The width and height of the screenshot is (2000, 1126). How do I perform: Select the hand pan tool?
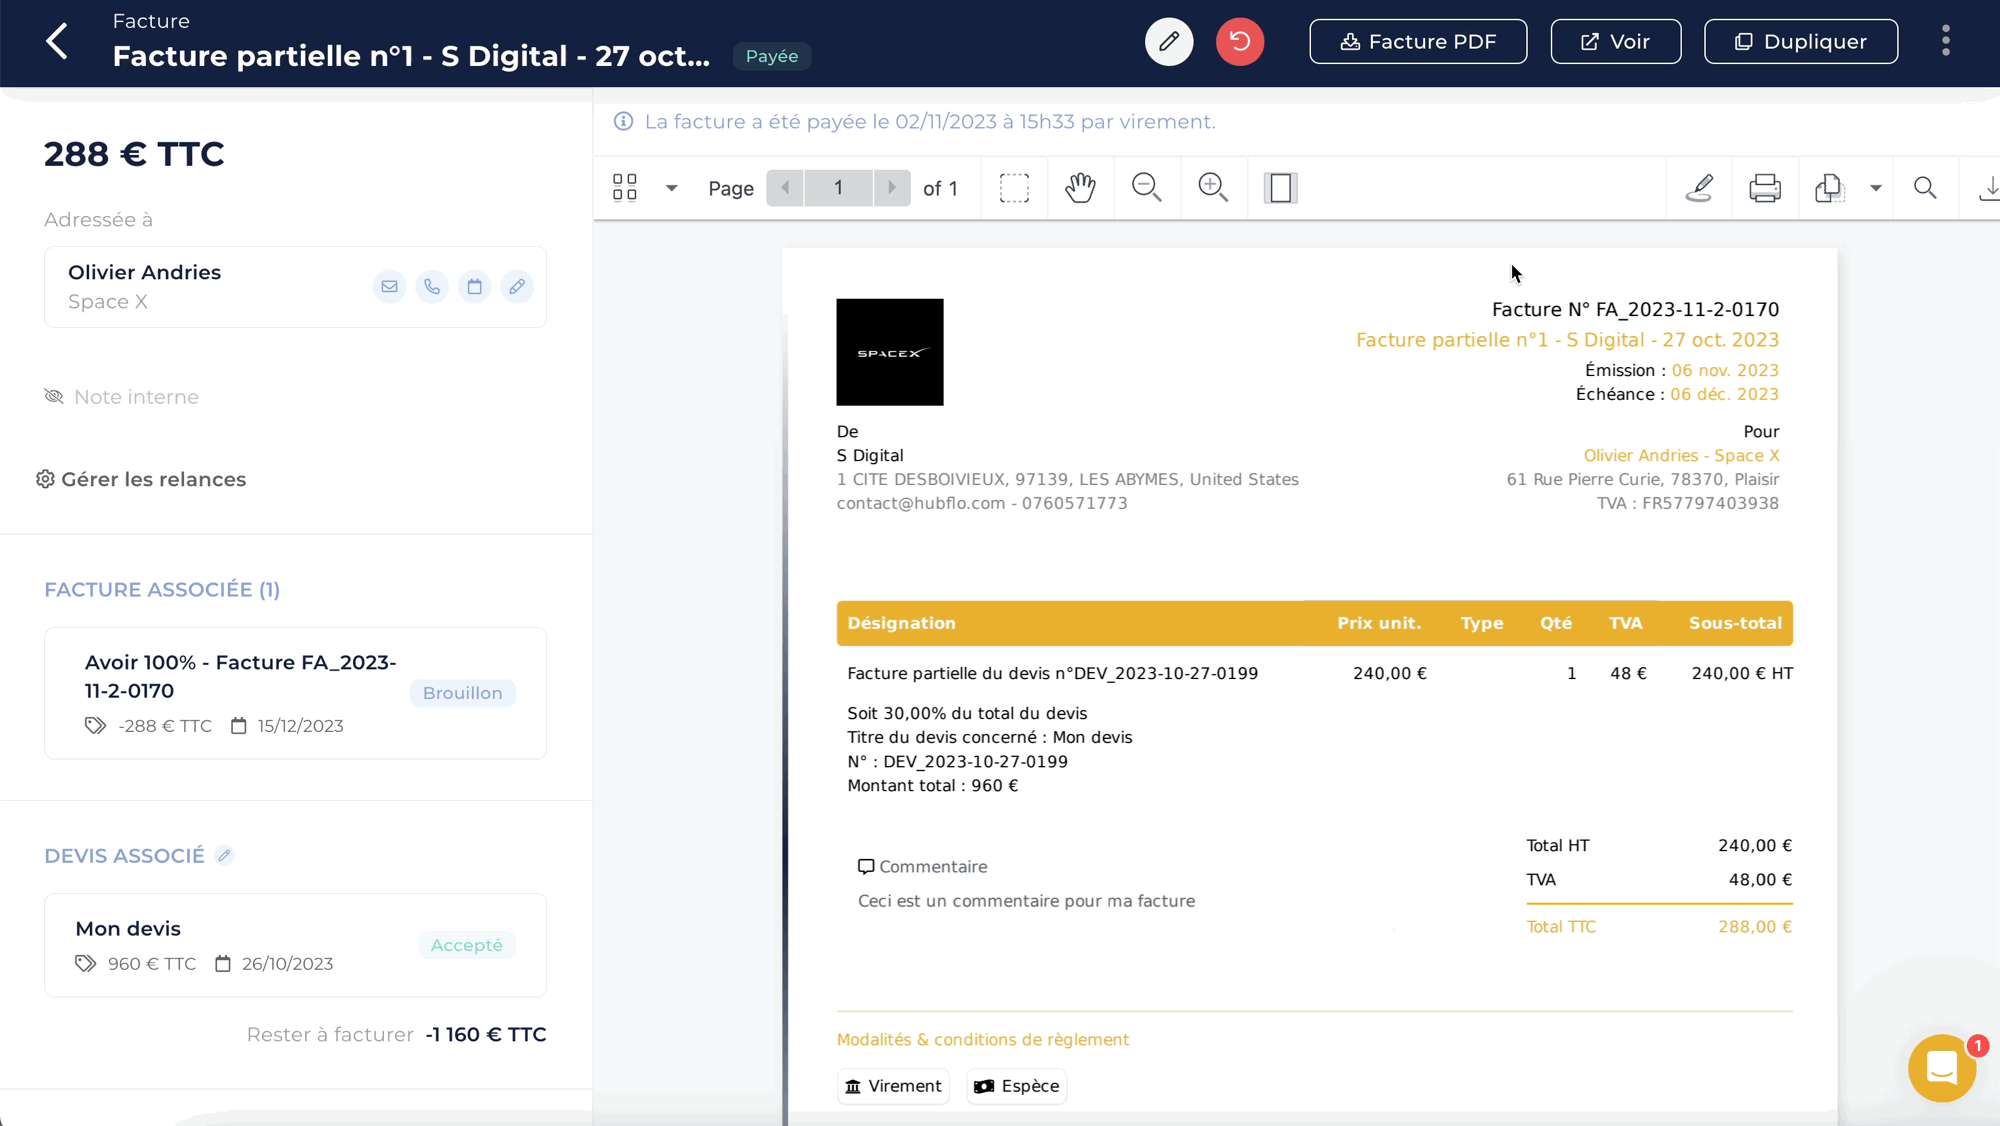pos(1080,188)
